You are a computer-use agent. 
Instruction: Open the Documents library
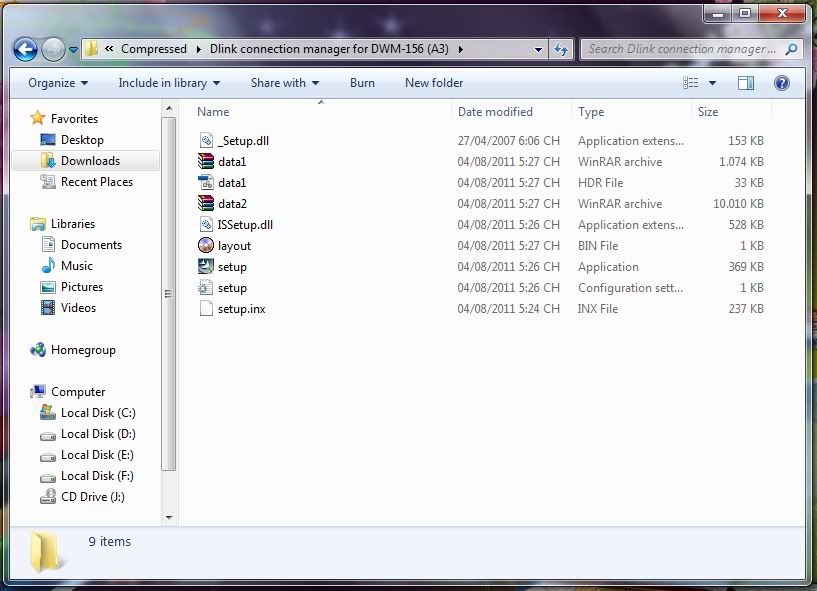(91, 245)
